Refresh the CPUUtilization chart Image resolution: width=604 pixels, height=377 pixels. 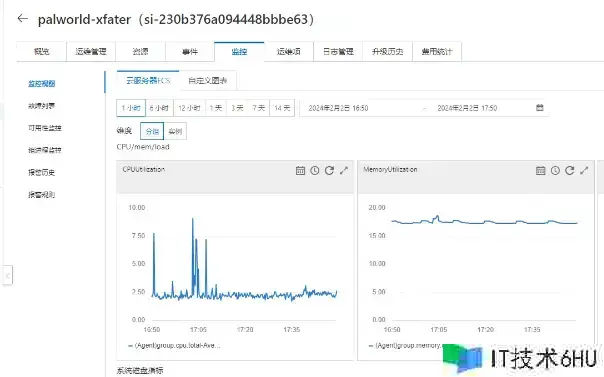point(329,170)
